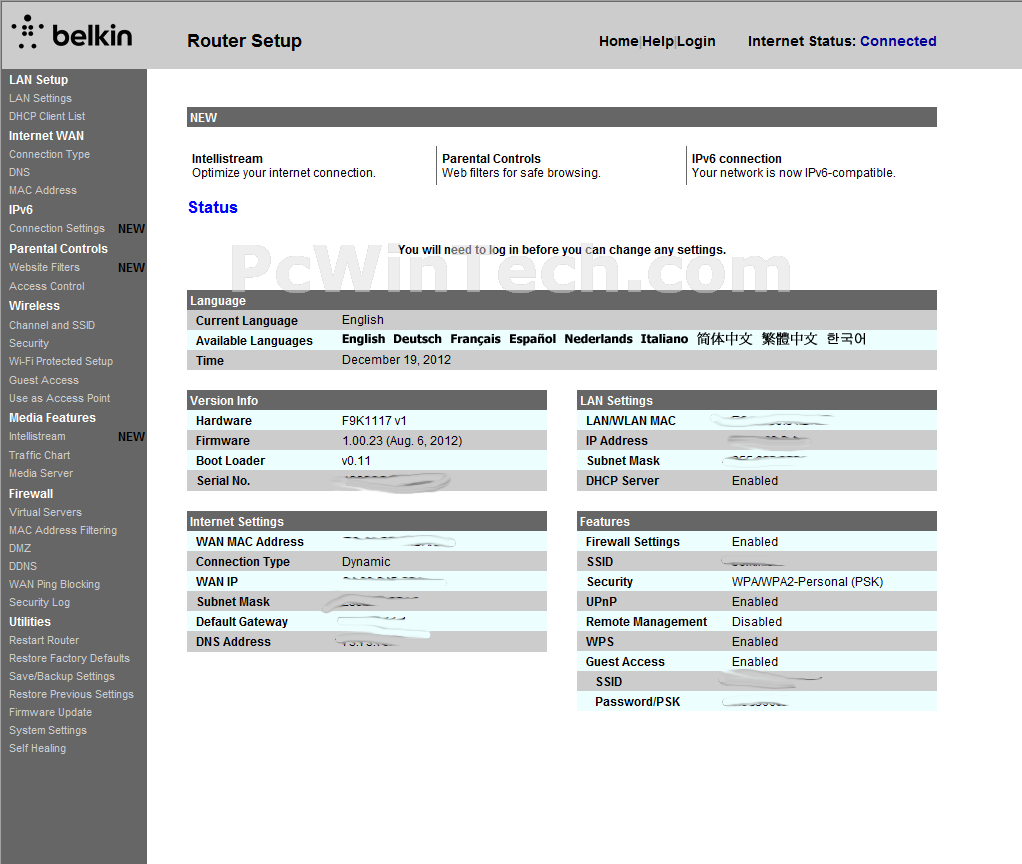Click the WPA/WPA2-Personal (PSK) security value
Screen dimensions: 1022x864
808,582
